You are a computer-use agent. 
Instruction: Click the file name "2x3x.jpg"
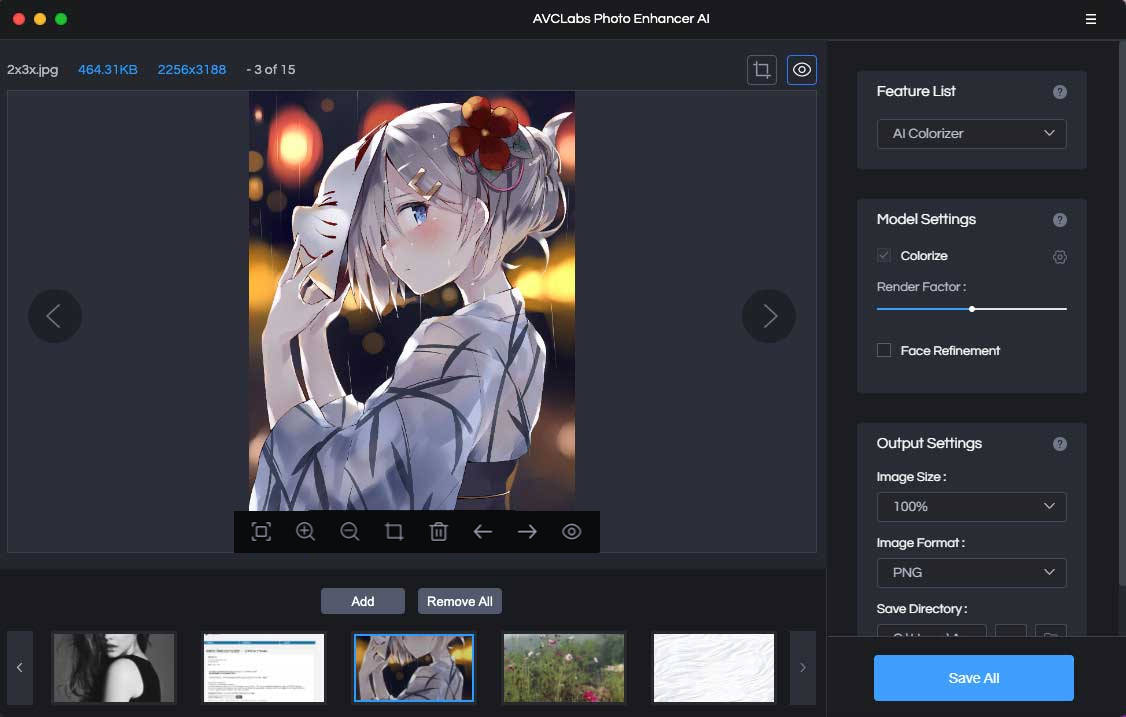click(32, 70)
